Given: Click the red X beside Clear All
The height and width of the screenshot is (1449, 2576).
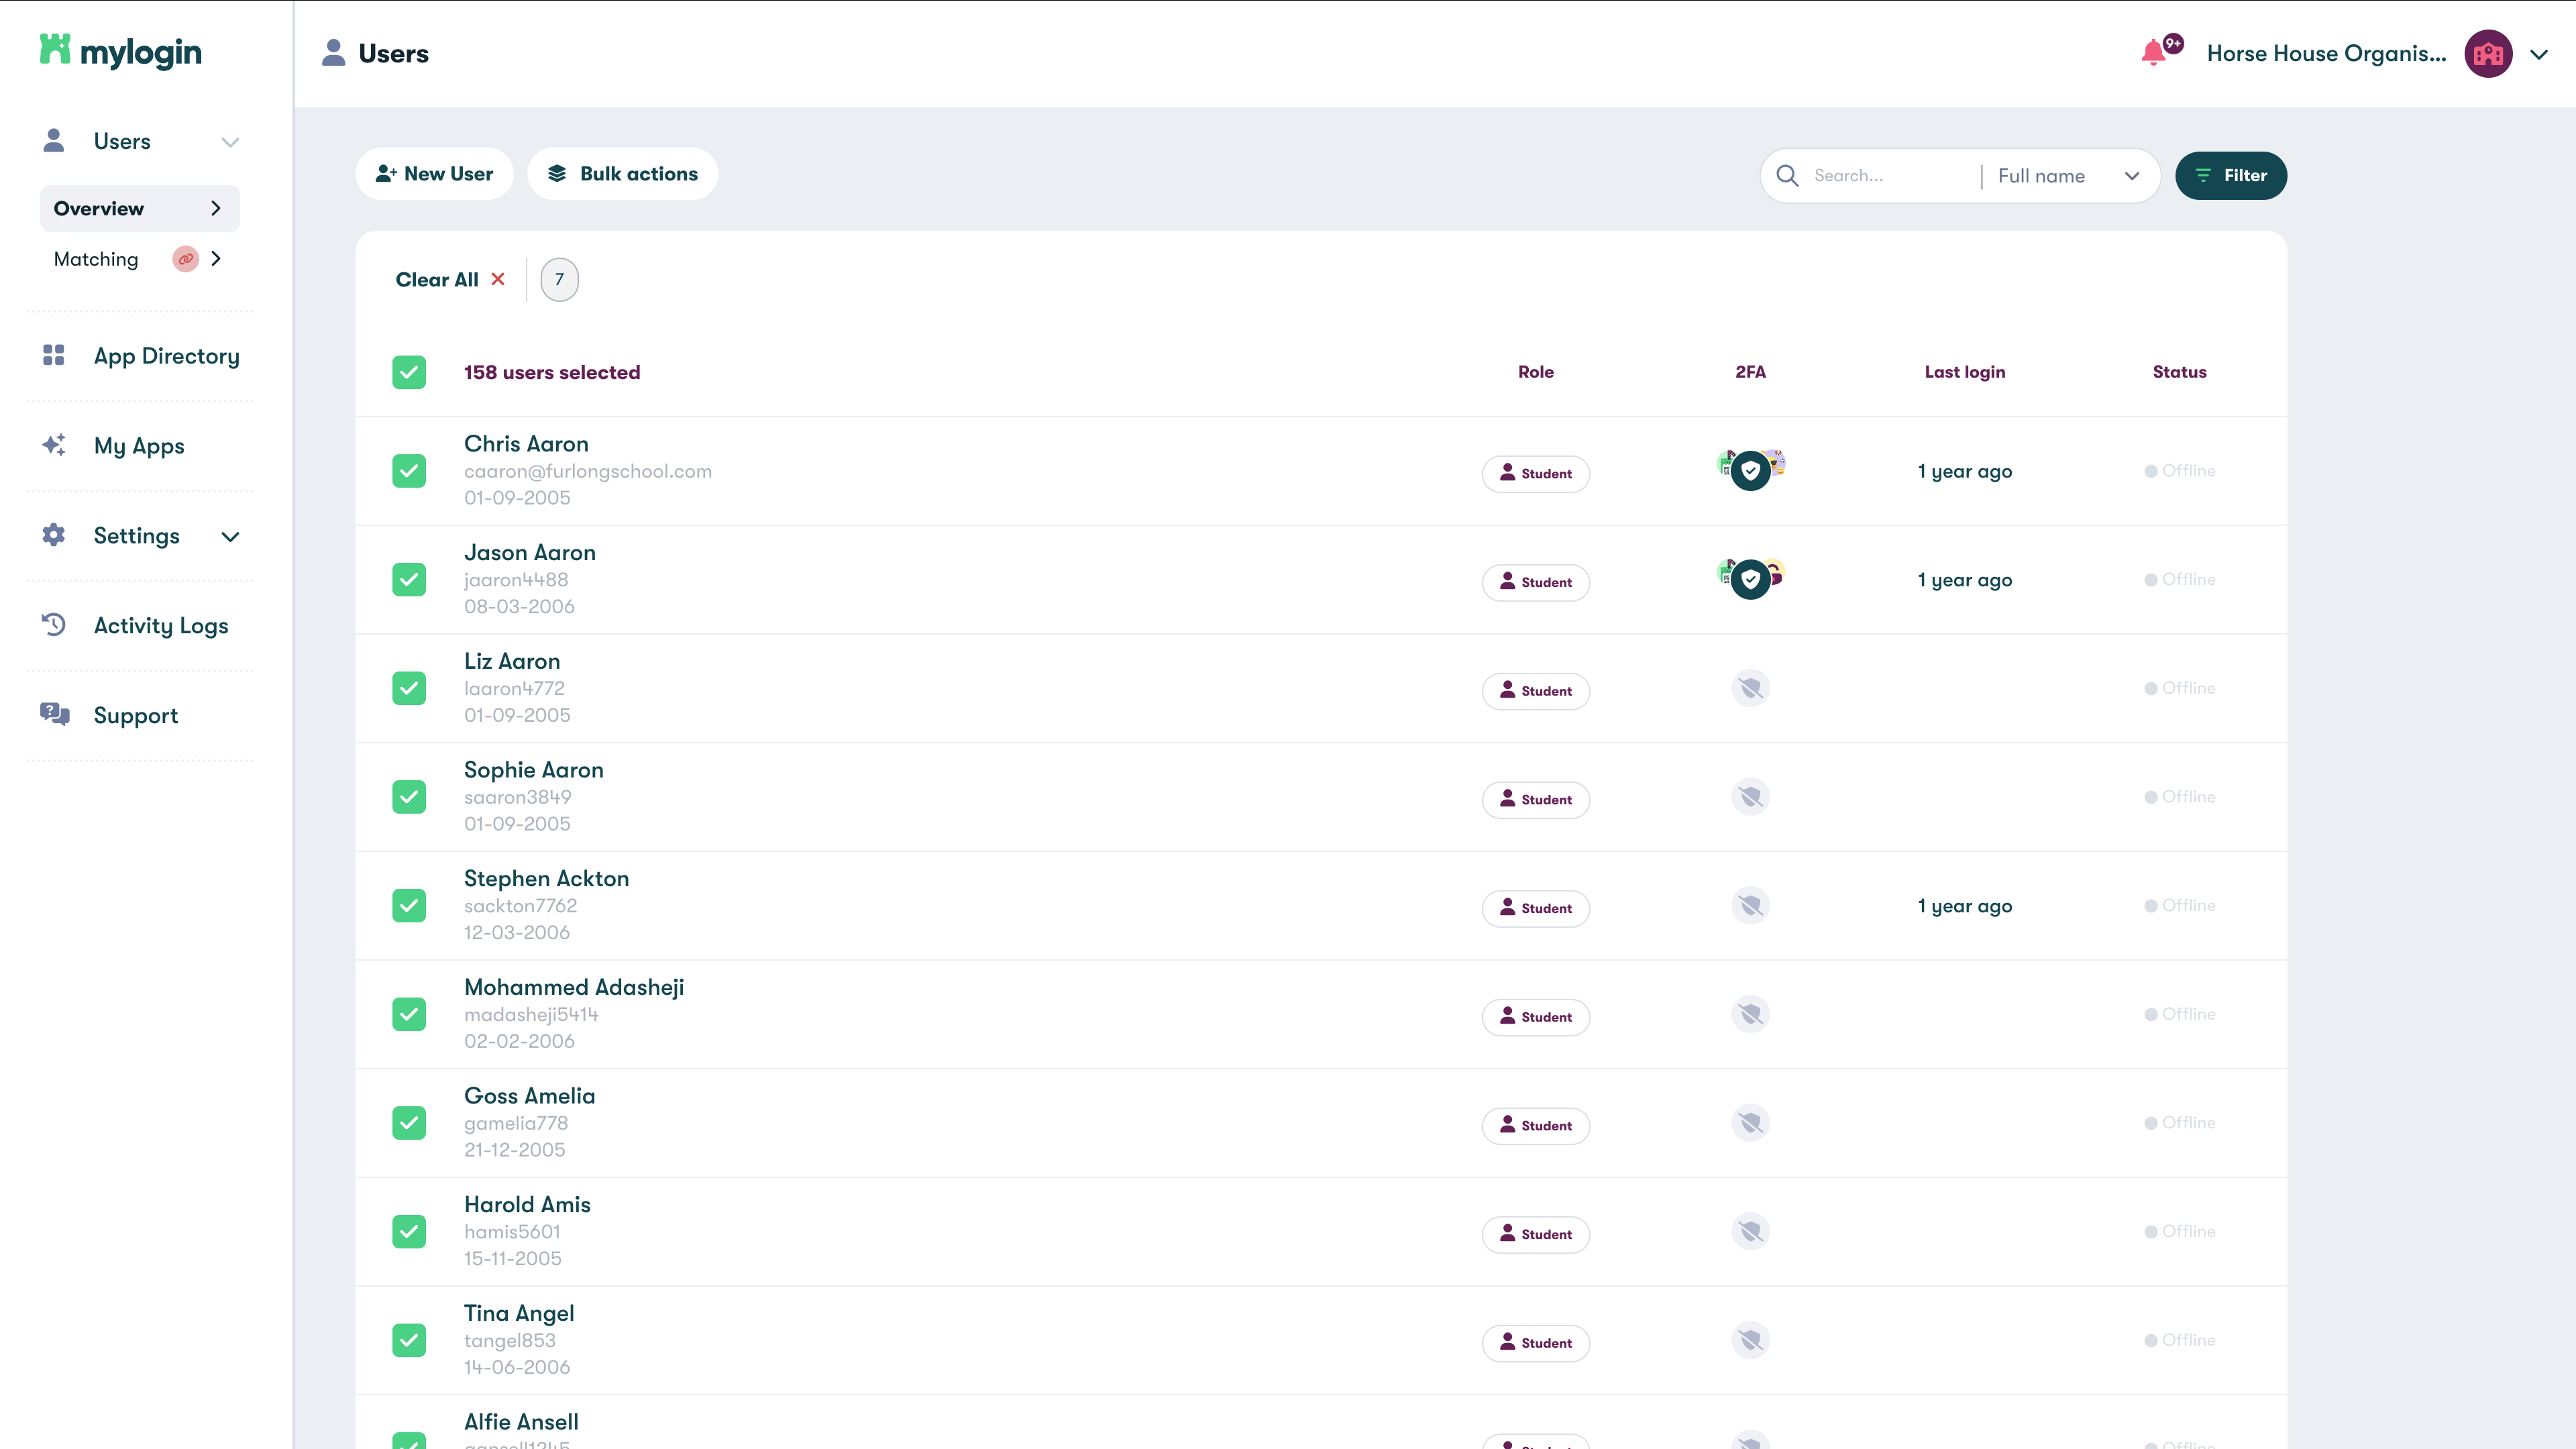Looking at the screenshot, I should (x=498, y=280).
